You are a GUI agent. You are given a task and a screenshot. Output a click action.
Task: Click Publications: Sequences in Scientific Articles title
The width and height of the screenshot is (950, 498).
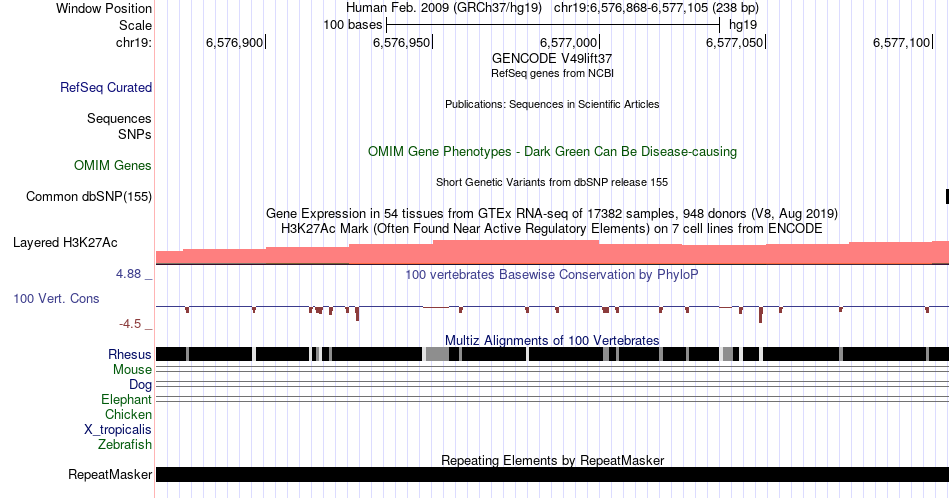coord(552,104)
